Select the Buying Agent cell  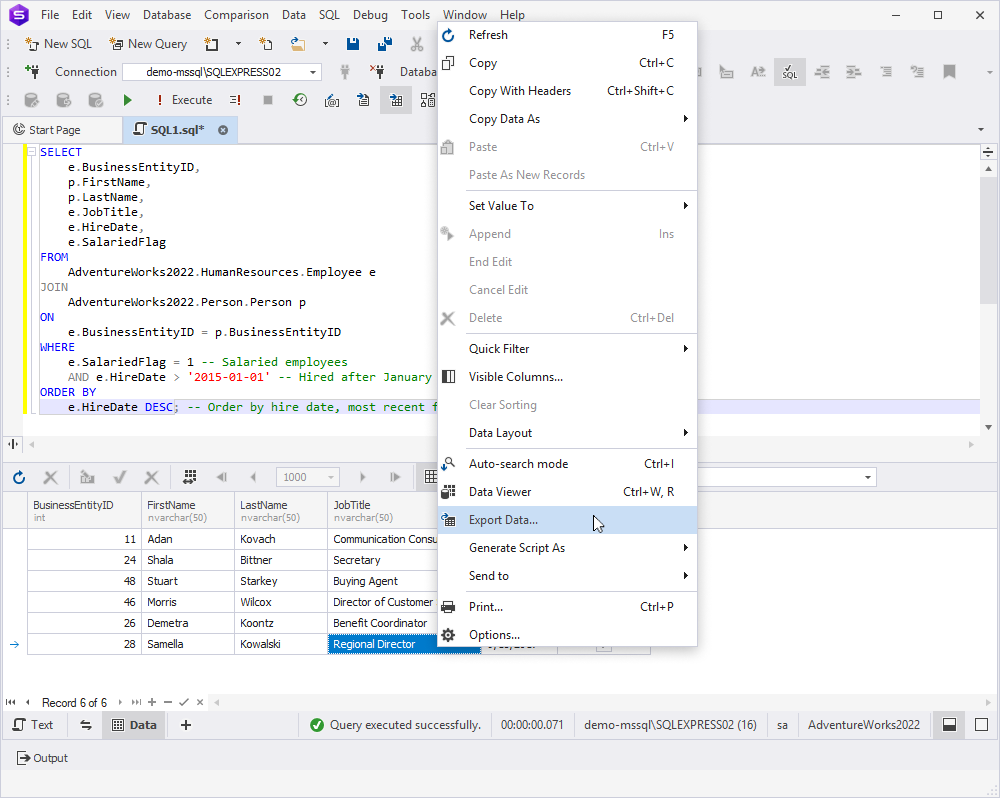383,581
